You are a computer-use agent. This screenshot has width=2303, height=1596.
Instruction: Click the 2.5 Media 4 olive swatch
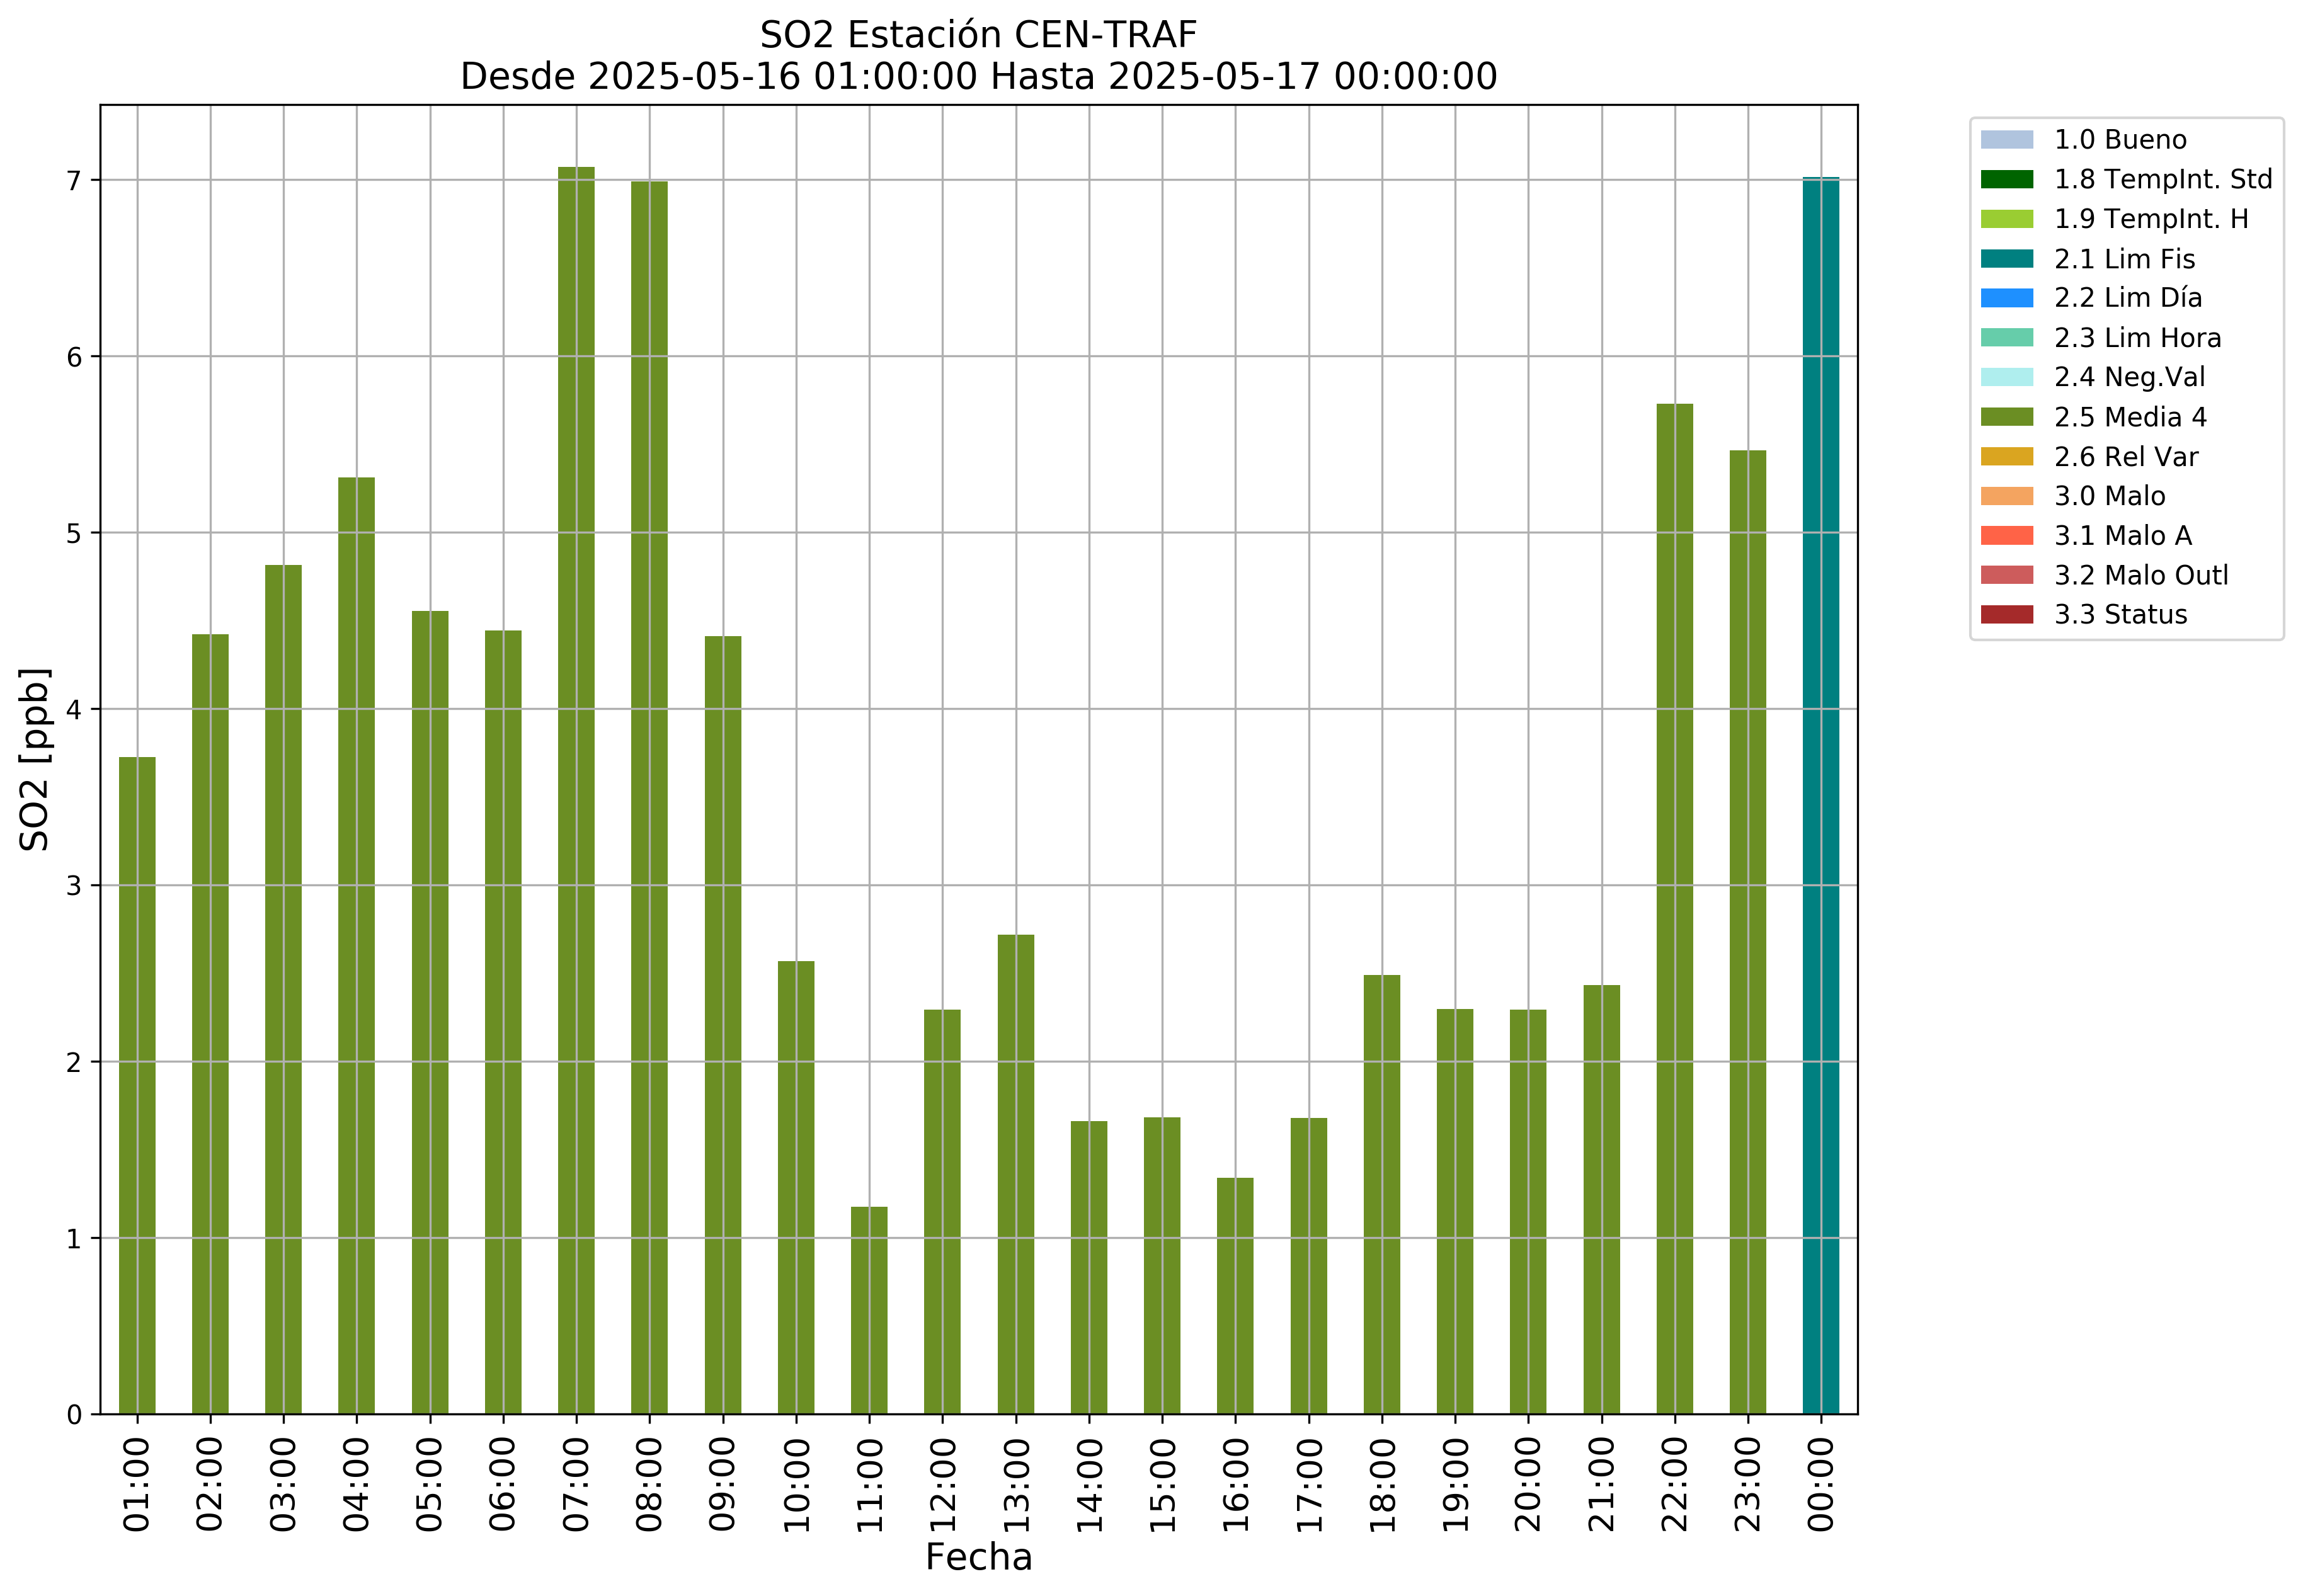[2006, 417]
